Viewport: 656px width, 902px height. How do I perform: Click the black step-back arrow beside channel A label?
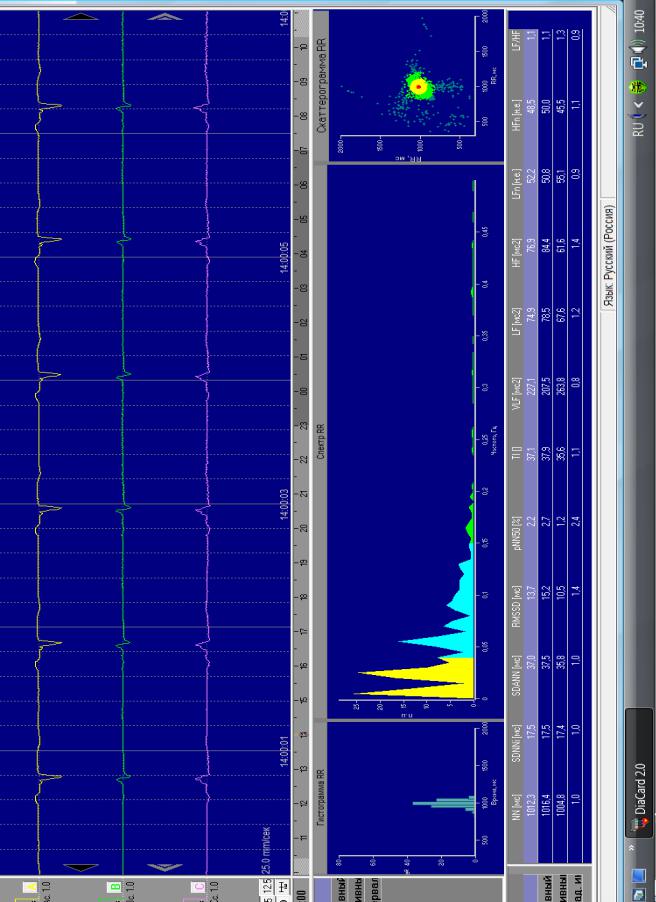point(81,867)
